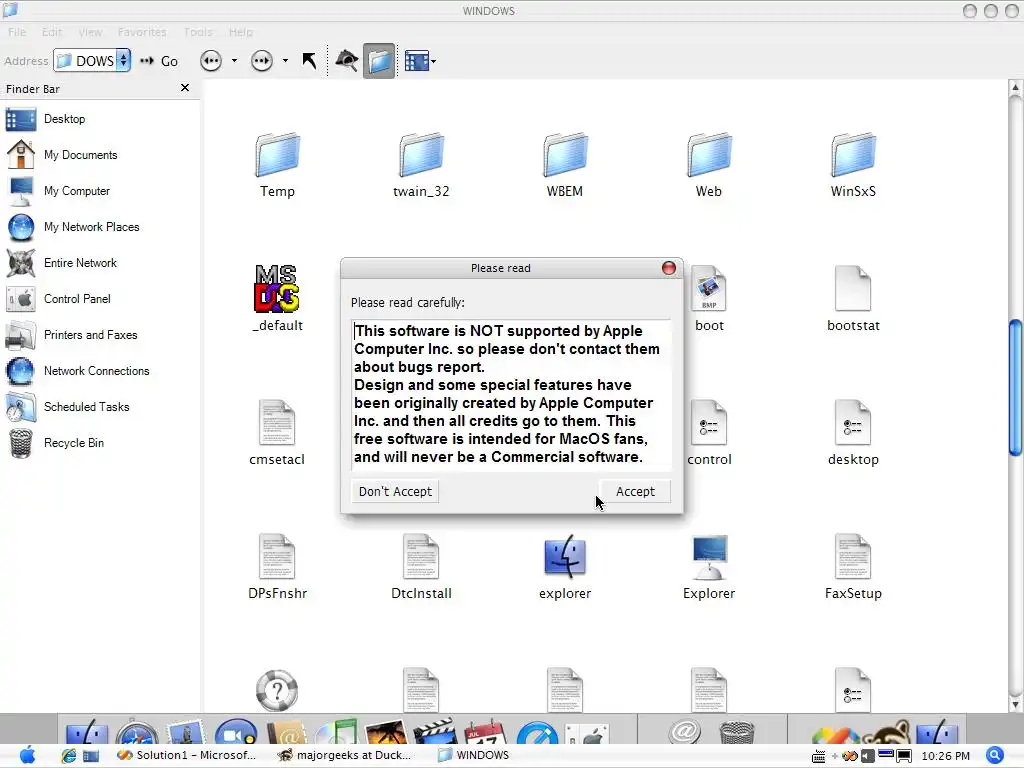Go up one folder level with the arrow icon
The width and height of the screenshot is (1024, 768).
click(x=309, y=61)
